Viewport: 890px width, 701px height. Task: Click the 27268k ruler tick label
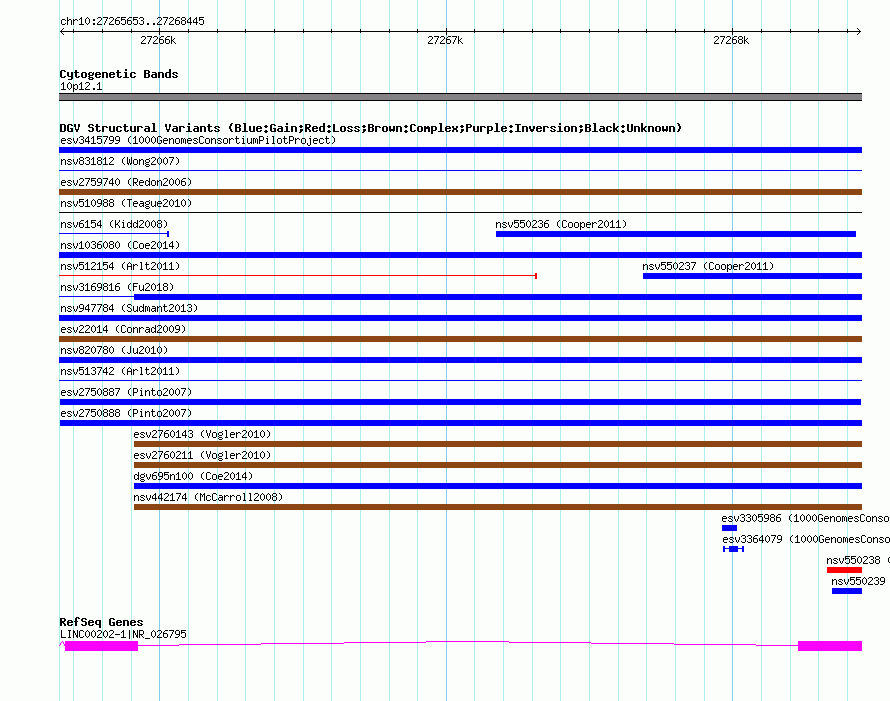[731, 40]
